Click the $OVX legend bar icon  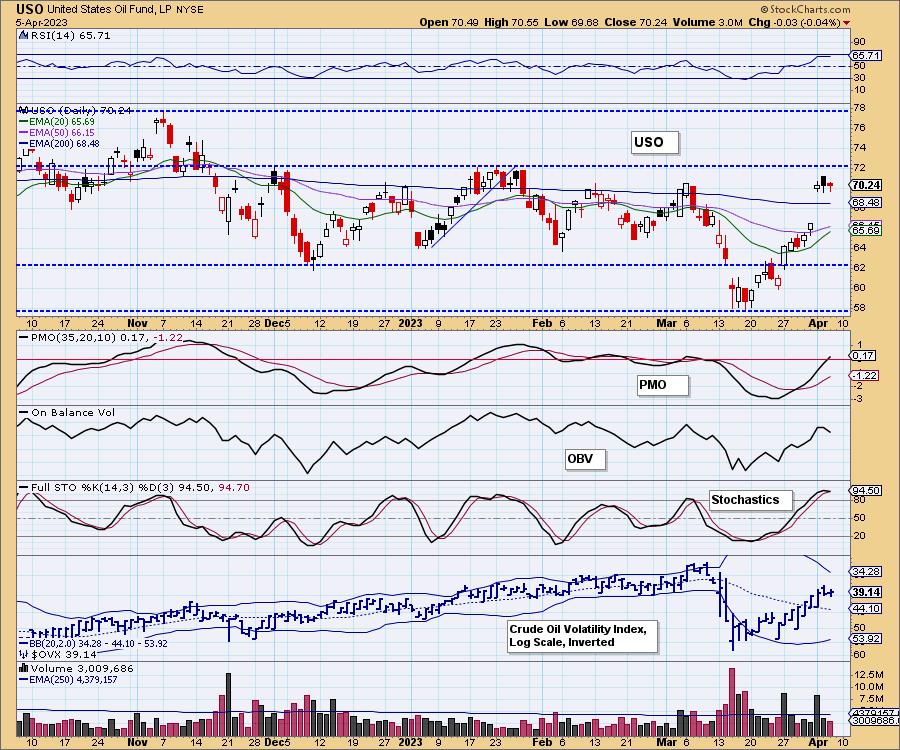click(24, 654)
